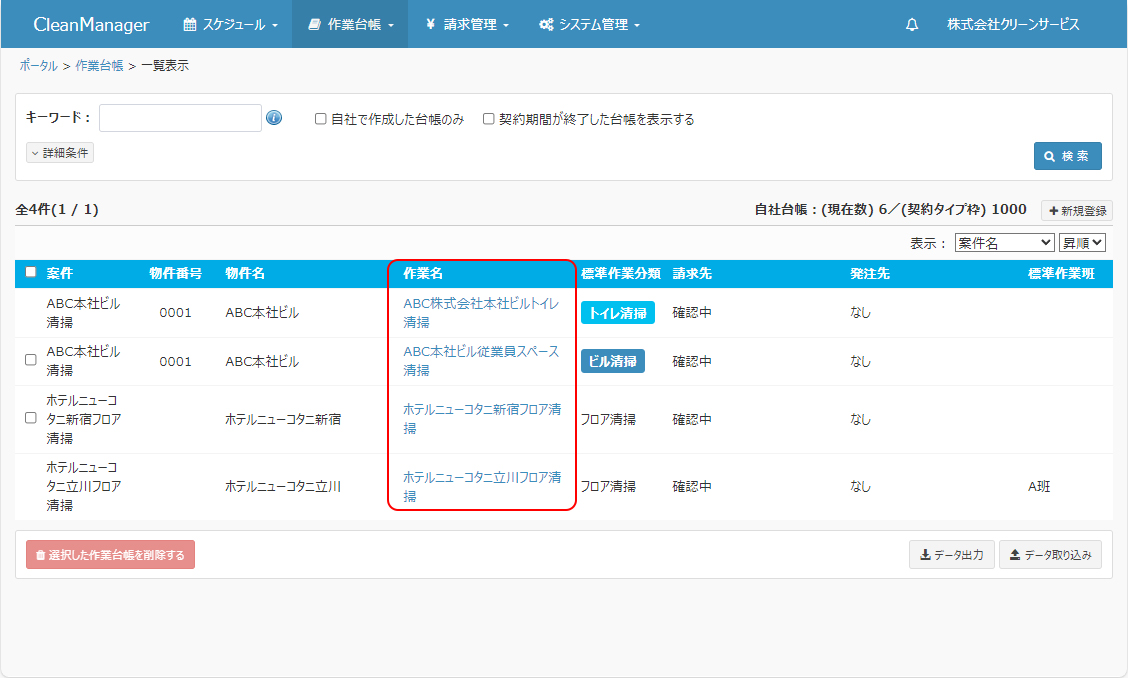Open the スケジュール calendar menu

click(231, 25)
